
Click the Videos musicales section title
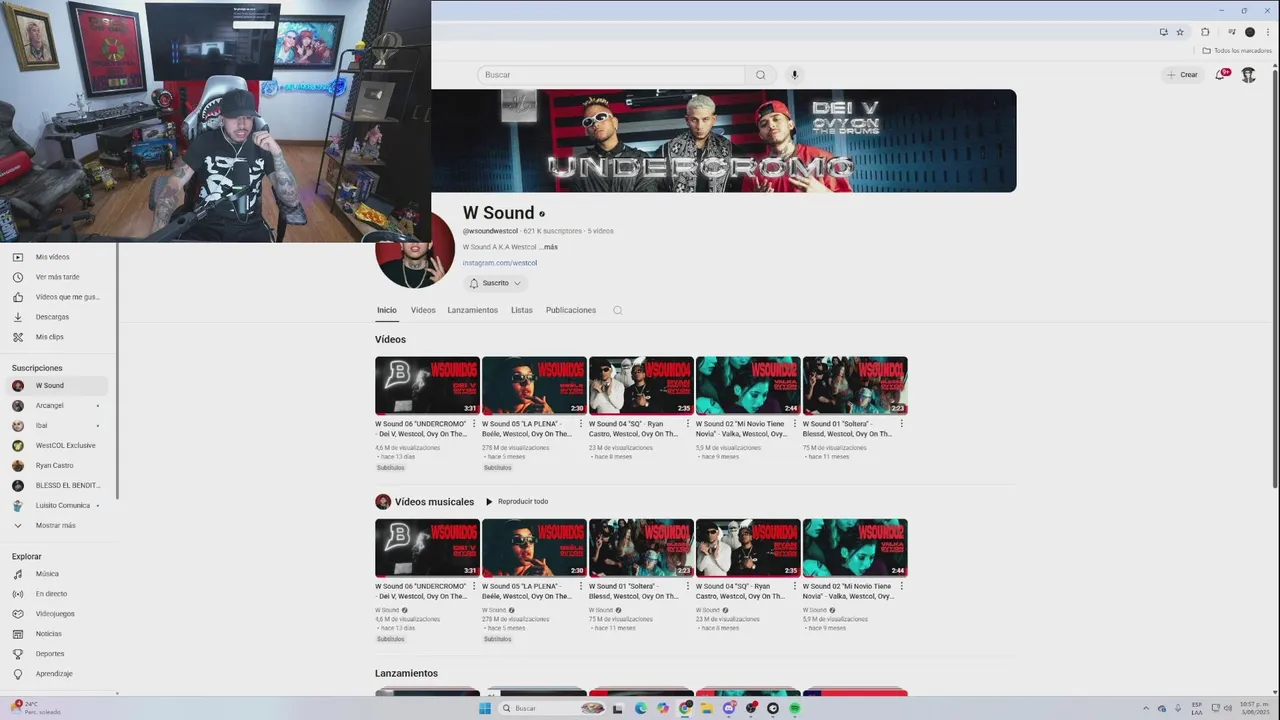click(x=434, y=502)
